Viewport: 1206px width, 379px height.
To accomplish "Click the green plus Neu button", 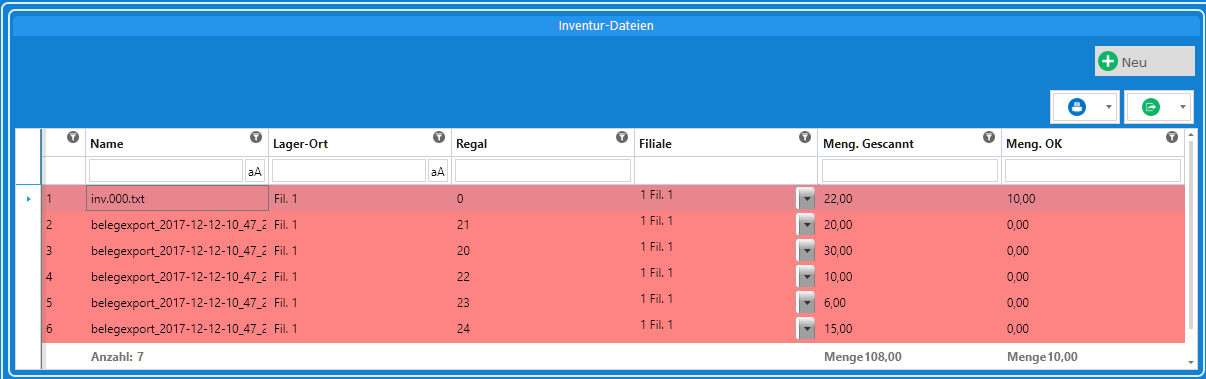I will pos(1144,61).
